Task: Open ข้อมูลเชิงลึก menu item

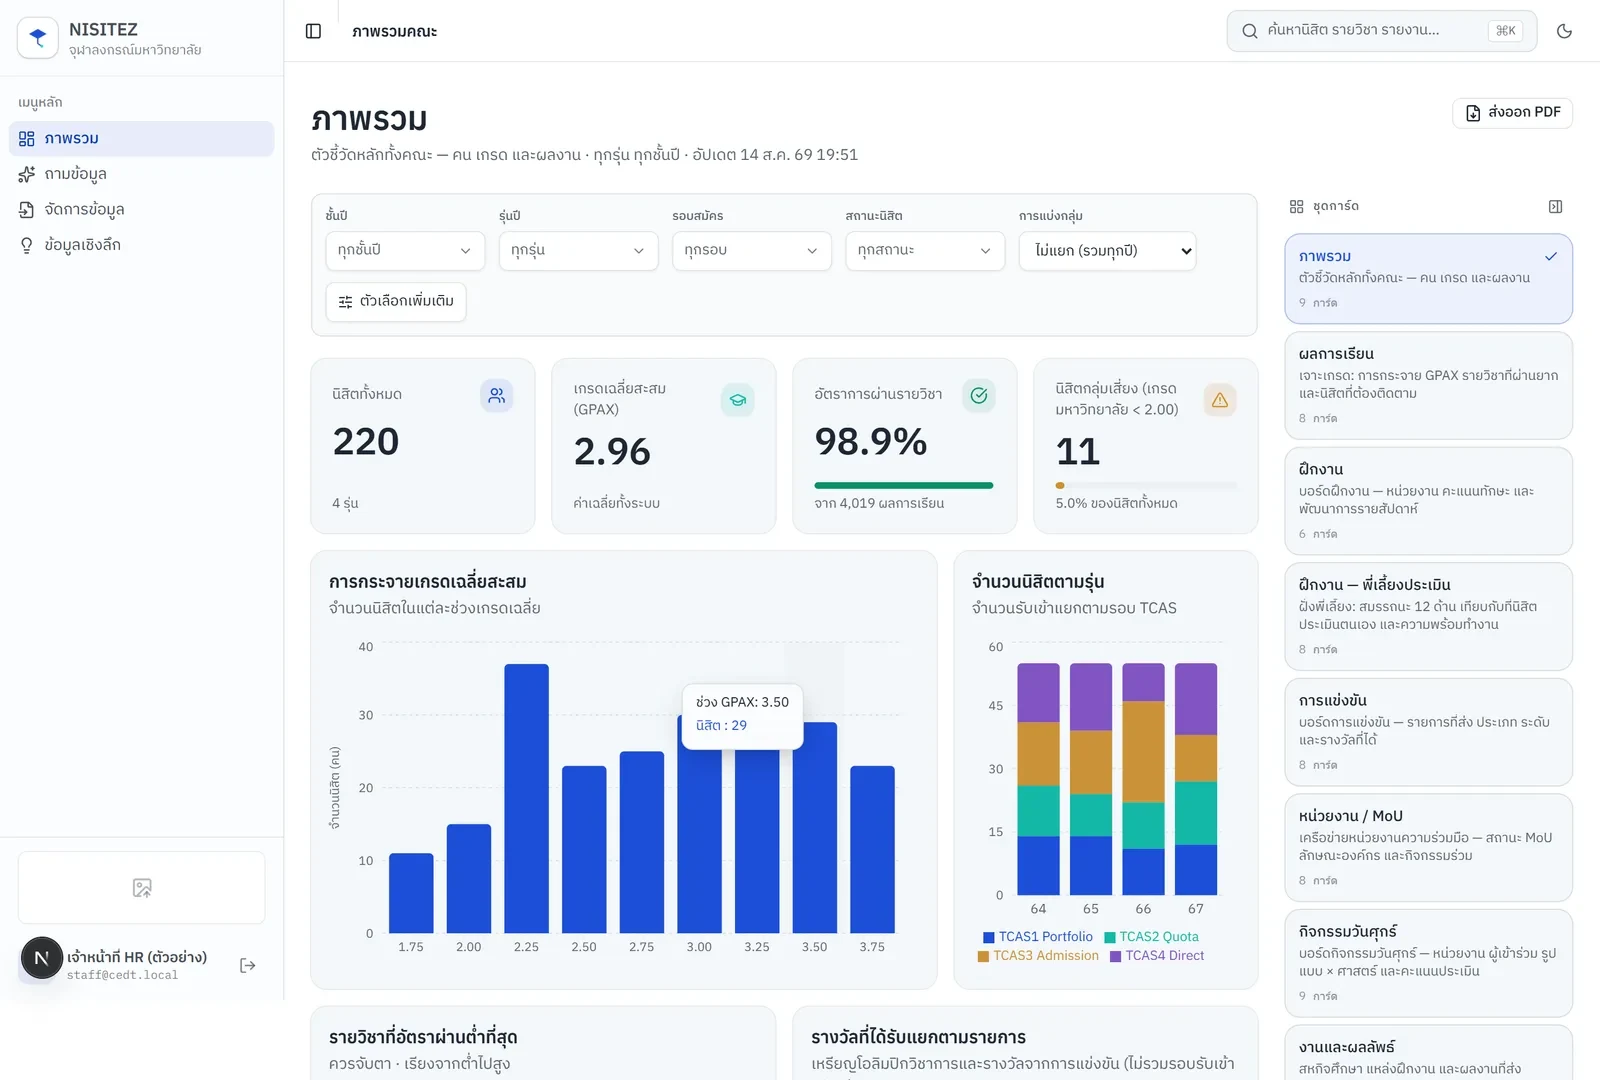Action: (x=142, y=245)
